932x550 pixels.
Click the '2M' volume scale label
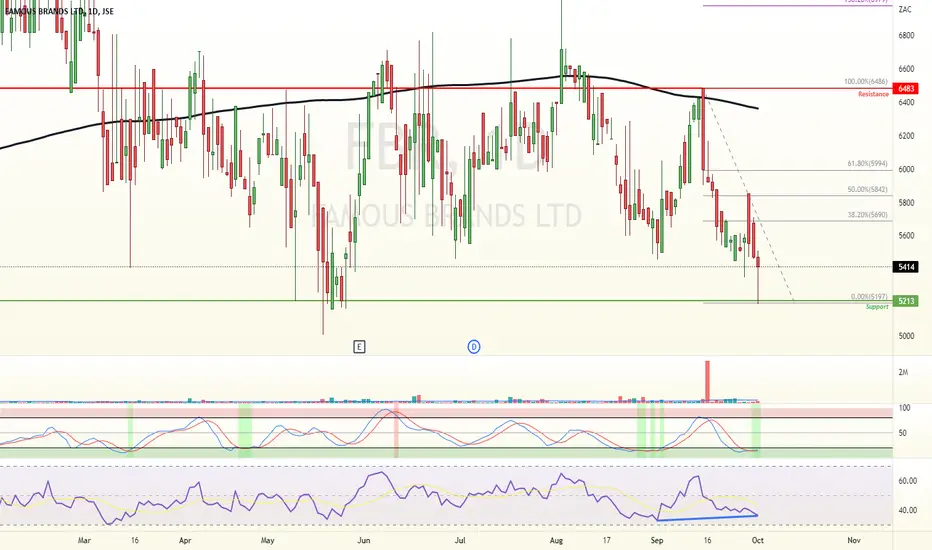click(903, 373)
